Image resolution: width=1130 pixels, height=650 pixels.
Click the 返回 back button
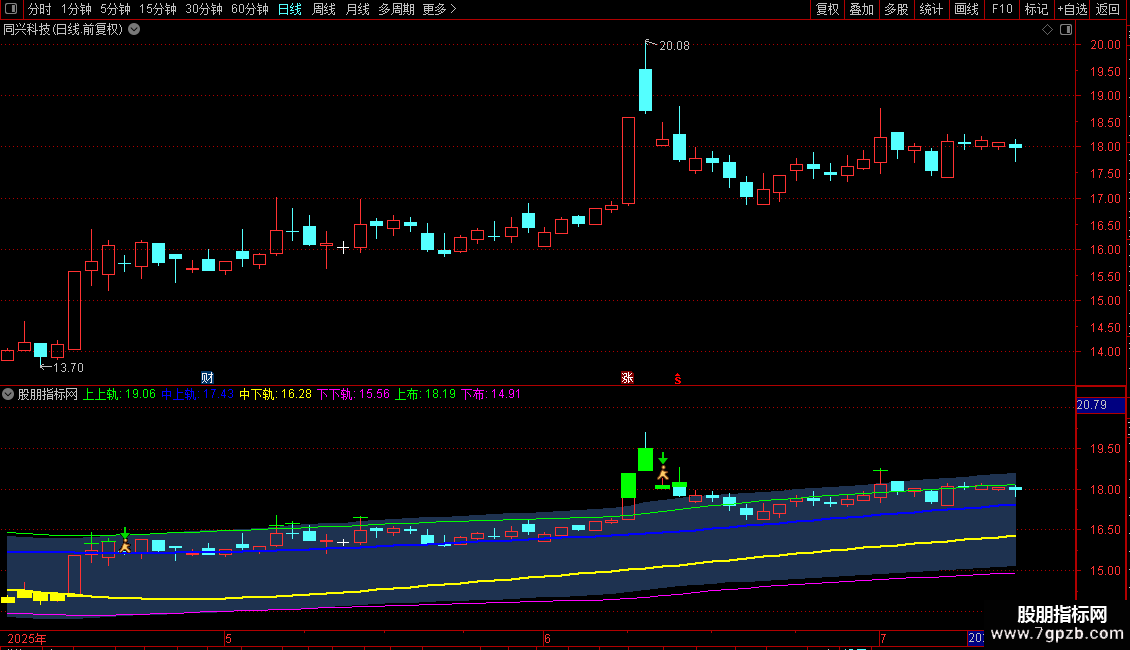click(x=1108, y=9)
